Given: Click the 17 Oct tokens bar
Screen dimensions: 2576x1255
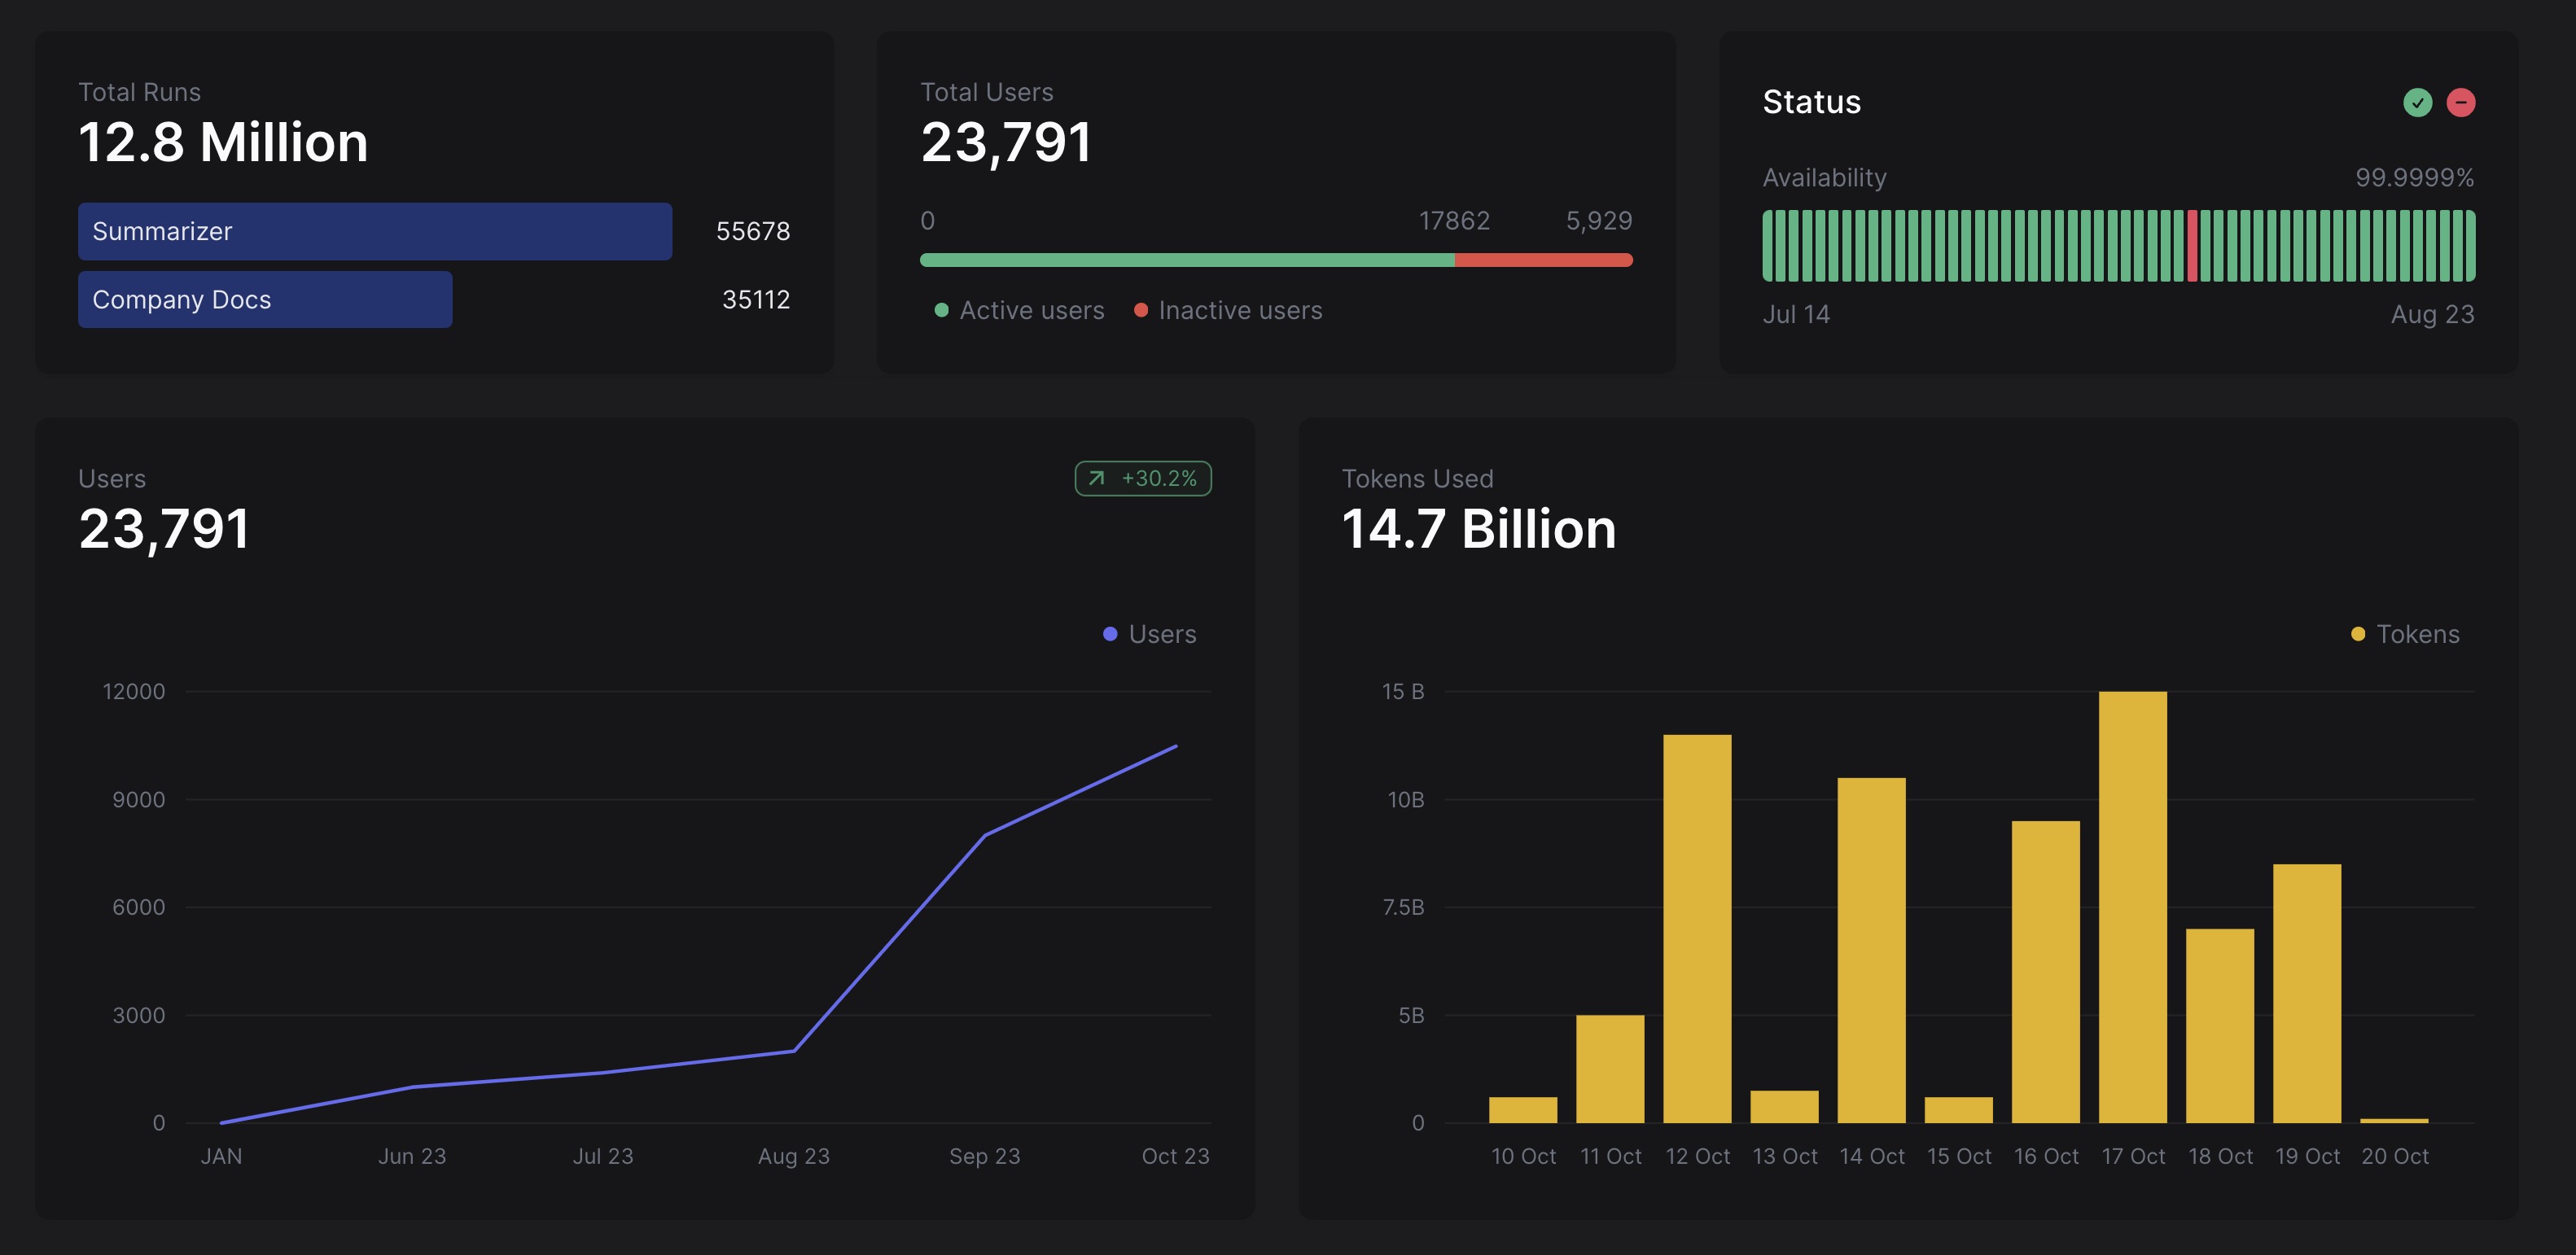Looking at the screenshot, I should point(2132,906).
